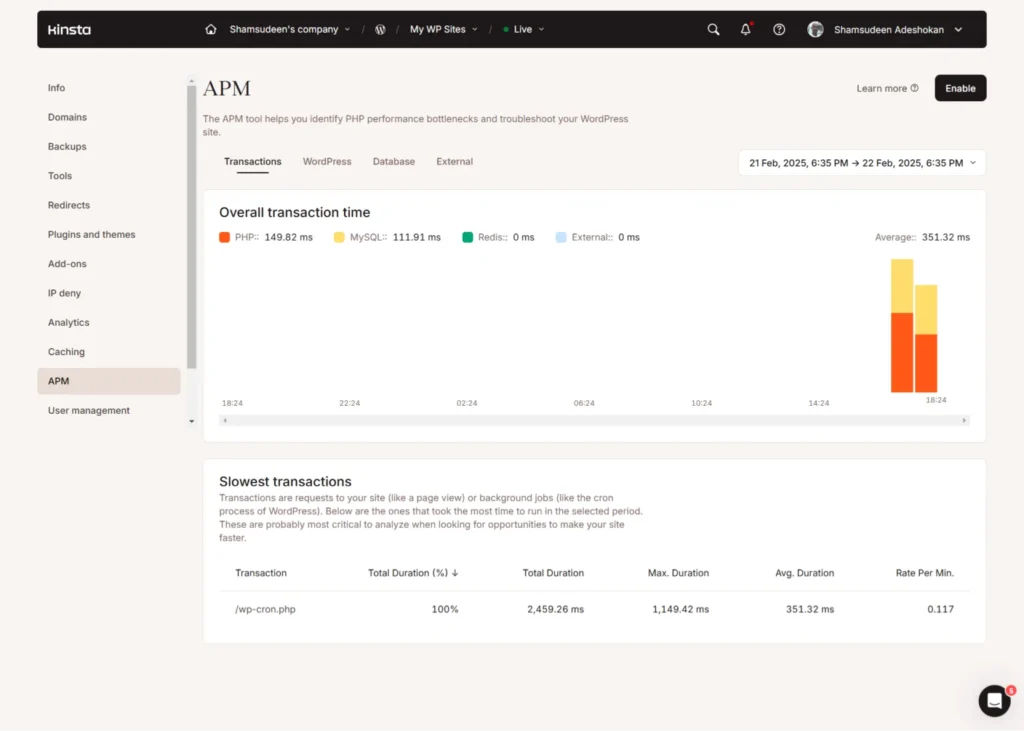Open the search icon in the top bar
The height and width of the screenshot is (731, 1024).
(713, 29)
